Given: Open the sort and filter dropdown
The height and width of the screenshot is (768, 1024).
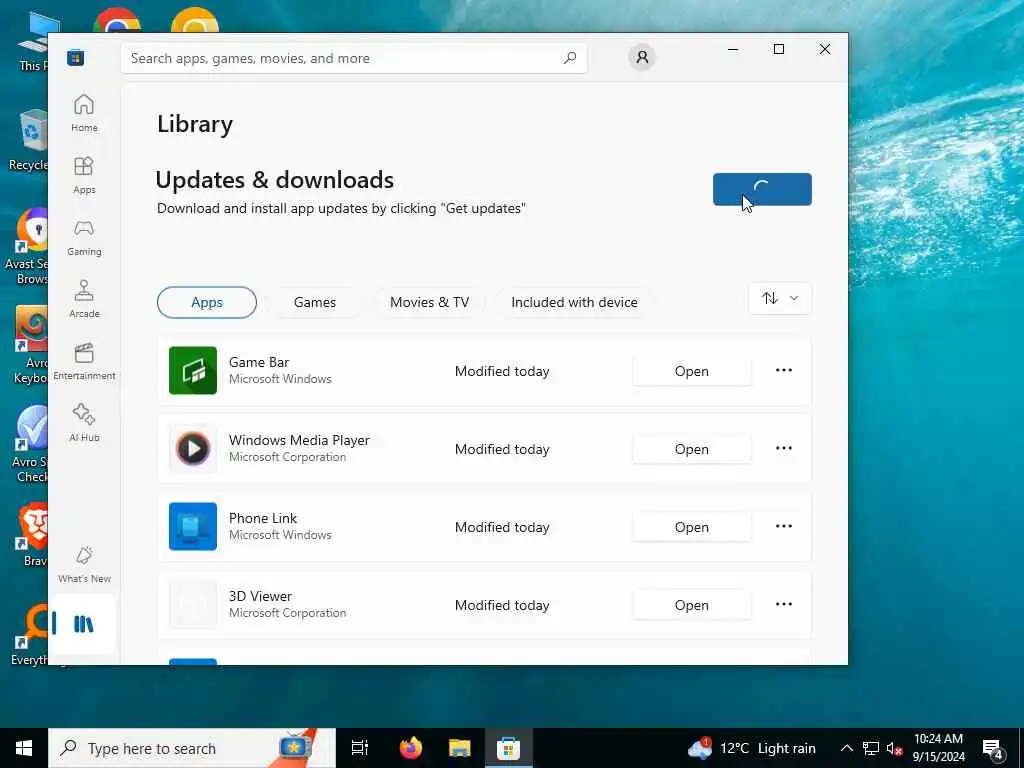Looking at the screenshot, I should coord(780,298).
